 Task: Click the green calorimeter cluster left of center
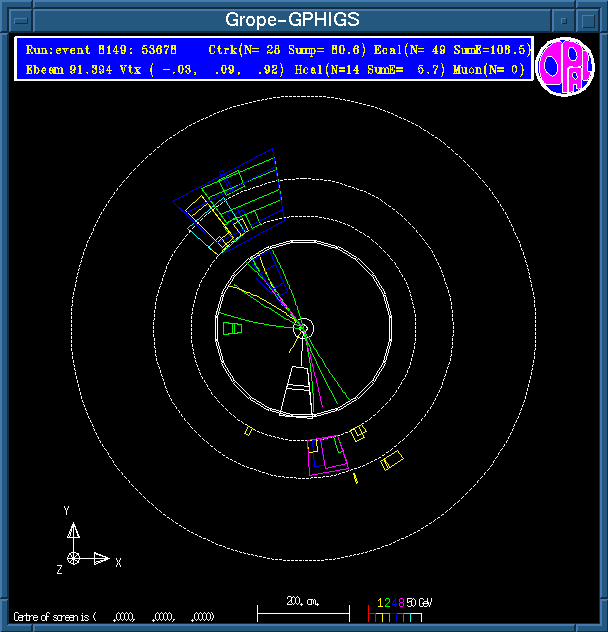[232, 328]
